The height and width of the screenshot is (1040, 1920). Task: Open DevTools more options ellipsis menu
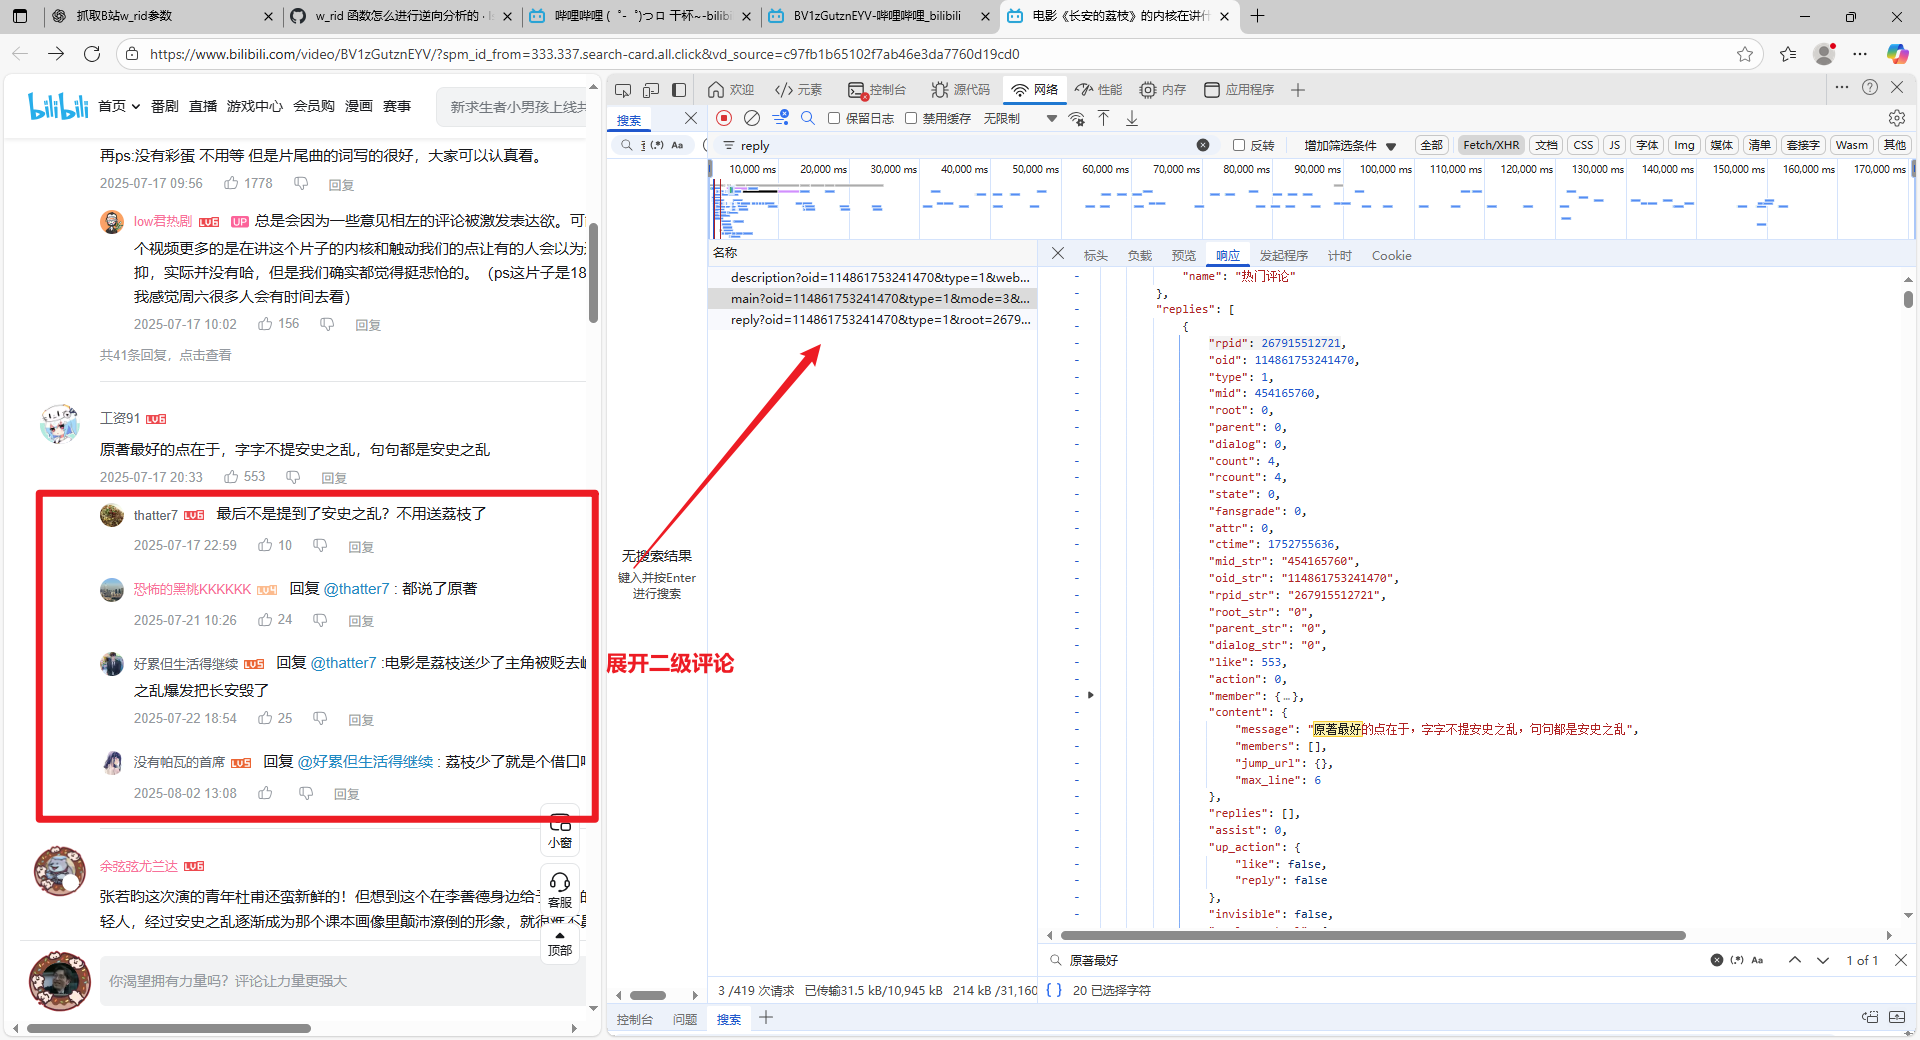(1842, 87)
